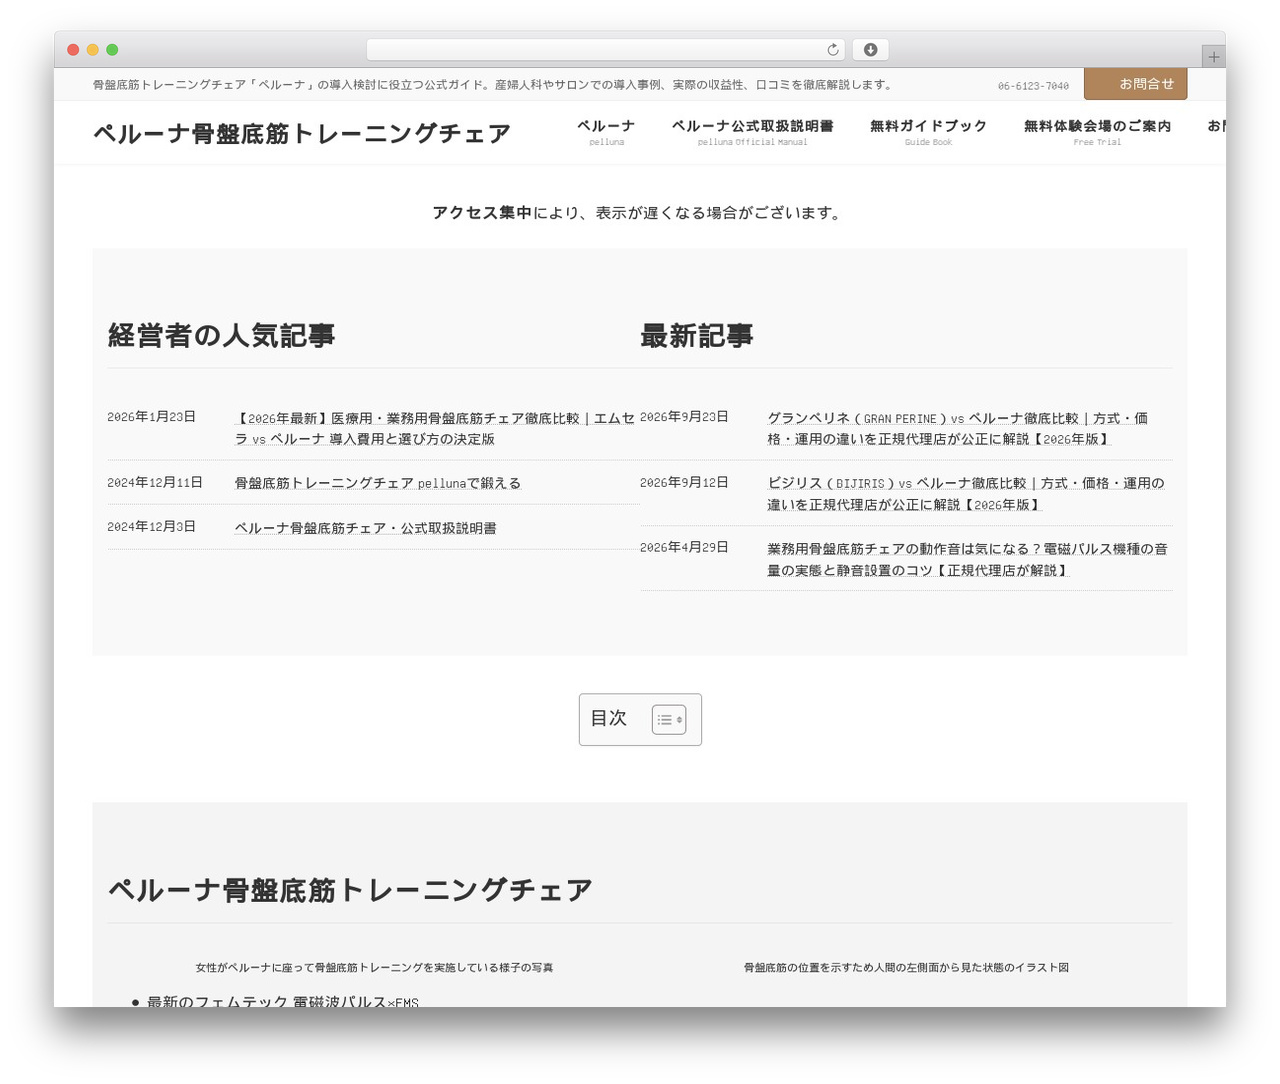Screen dimensions: 1280x1084
Task: Click the browser address bar
Action: 605,50
